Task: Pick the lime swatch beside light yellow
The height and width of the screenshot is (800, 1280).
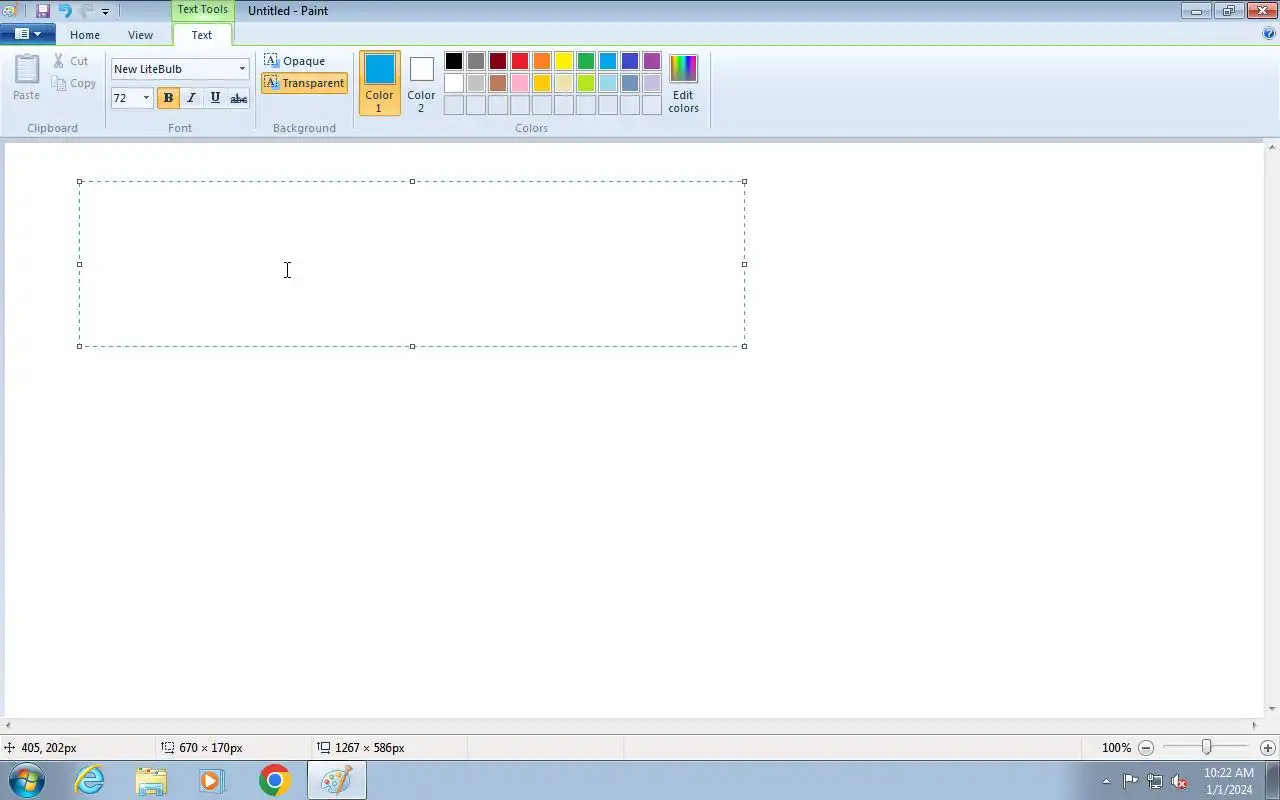Action: click(x=586, y=83)
